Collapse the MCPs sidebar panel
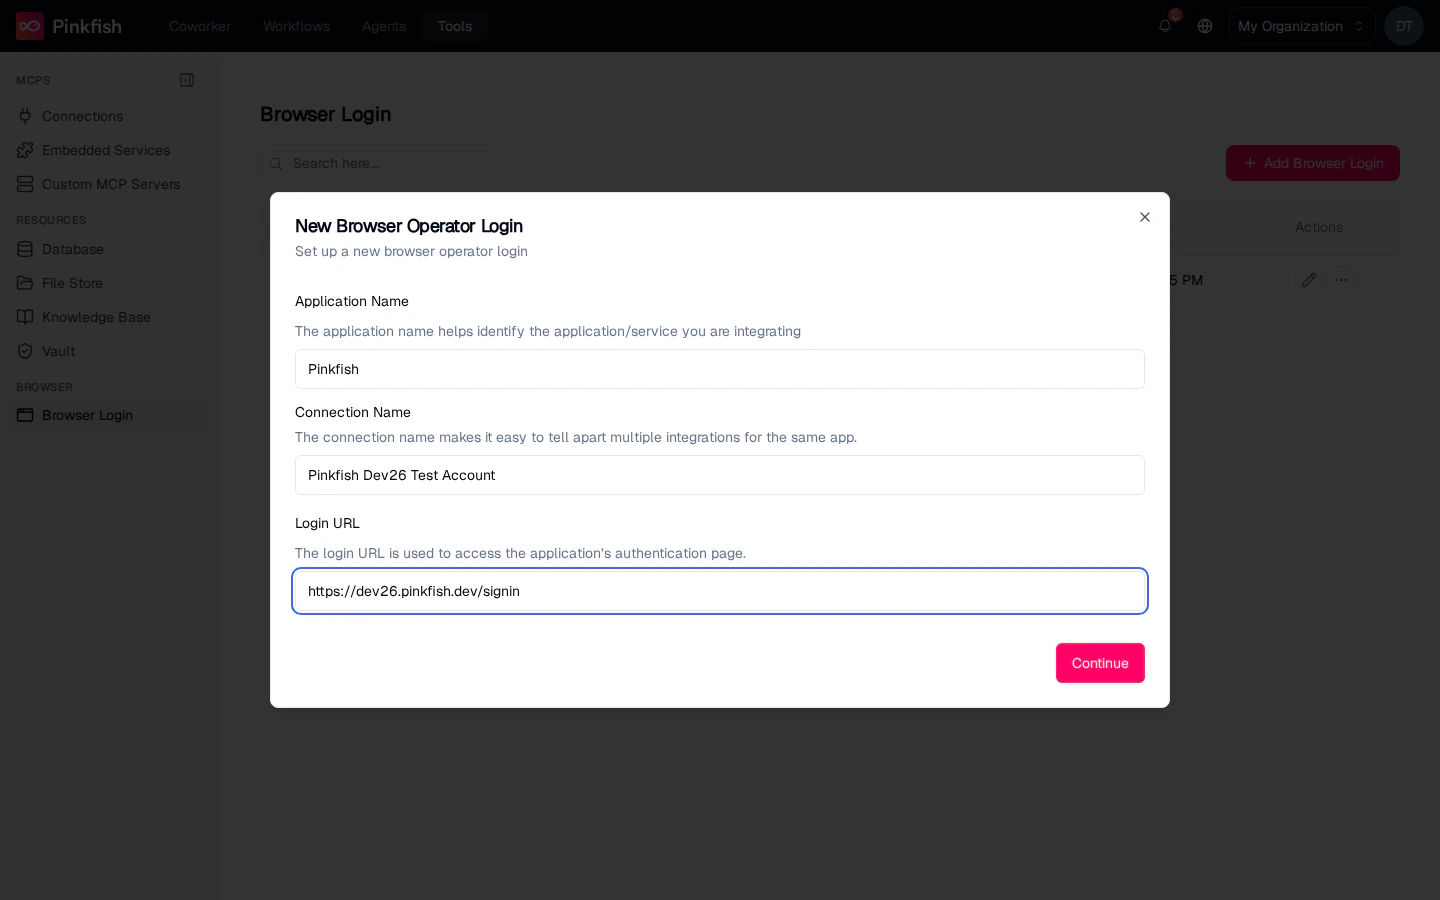The height and width of the screenshot is (900, 1440). point(187,80)
